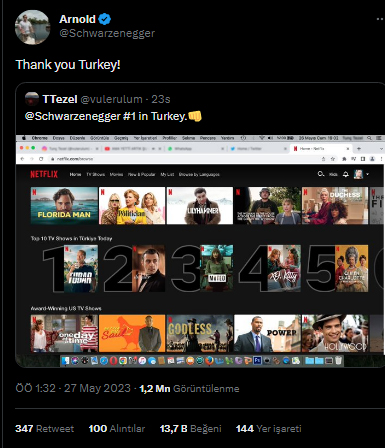Screen dimensions: 385x448
Task: Click the Photoshop icon in the dock
Action: point(257,360)
